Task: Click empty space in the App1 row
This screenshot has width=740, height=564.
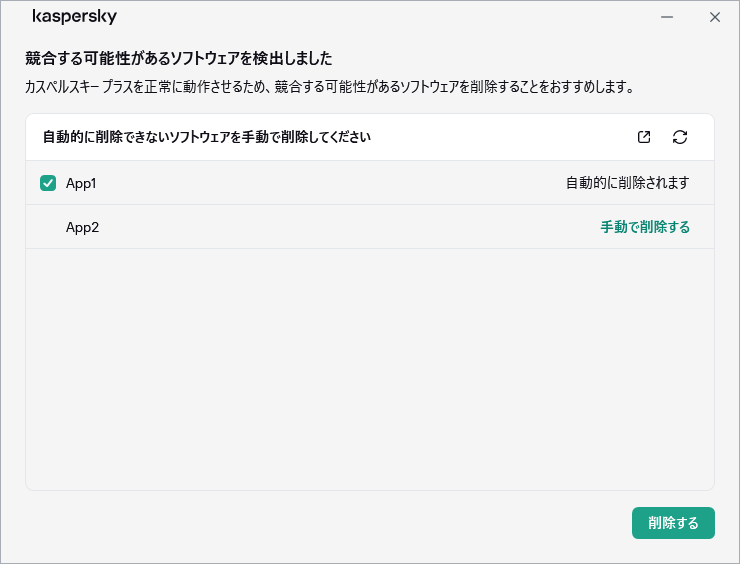Action: [330, 183]
